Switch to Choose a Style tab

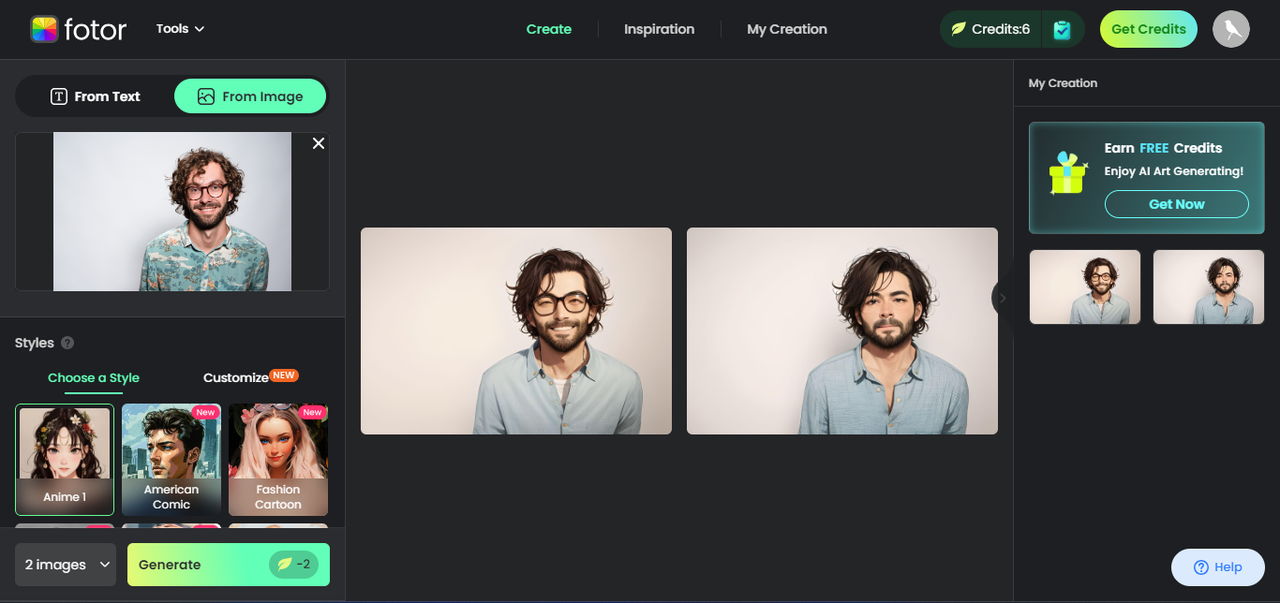point(94,377)
